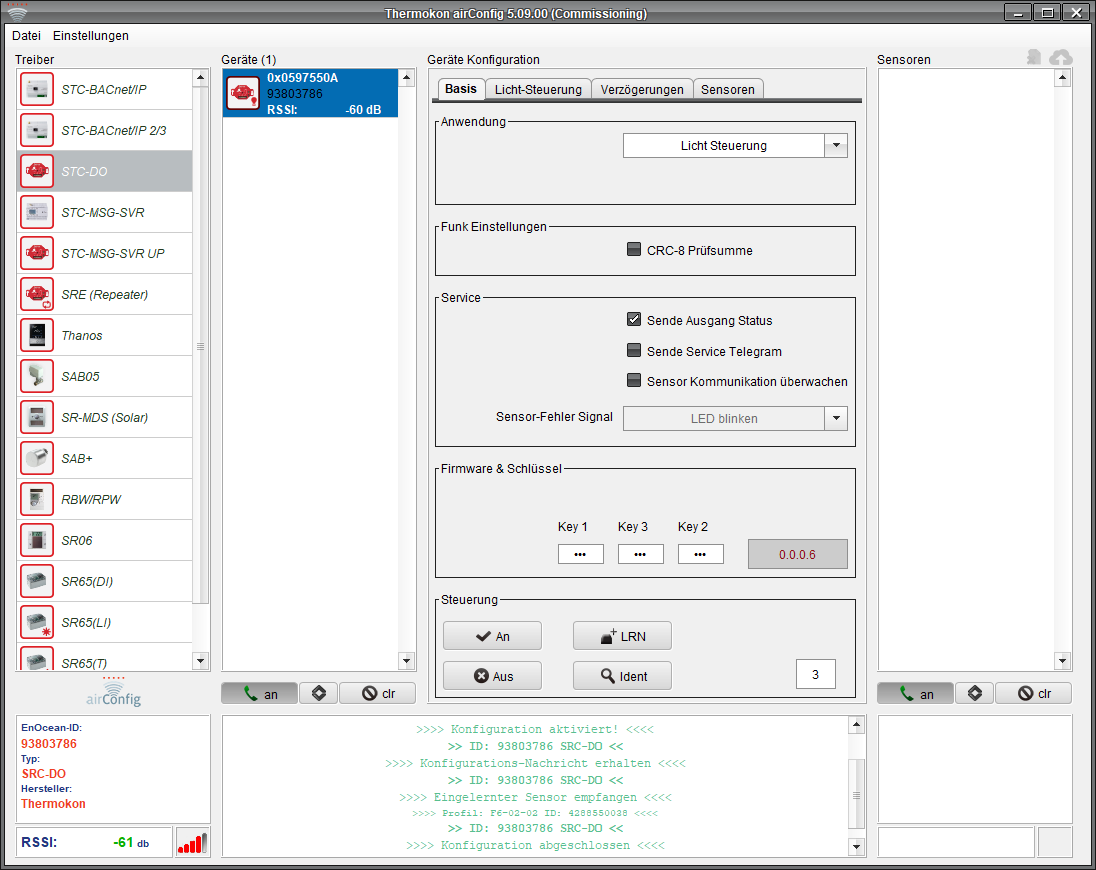Click the SRE (Repeater) driver icon
This screenshot has width=1096, height=870.
click(37, 295)
